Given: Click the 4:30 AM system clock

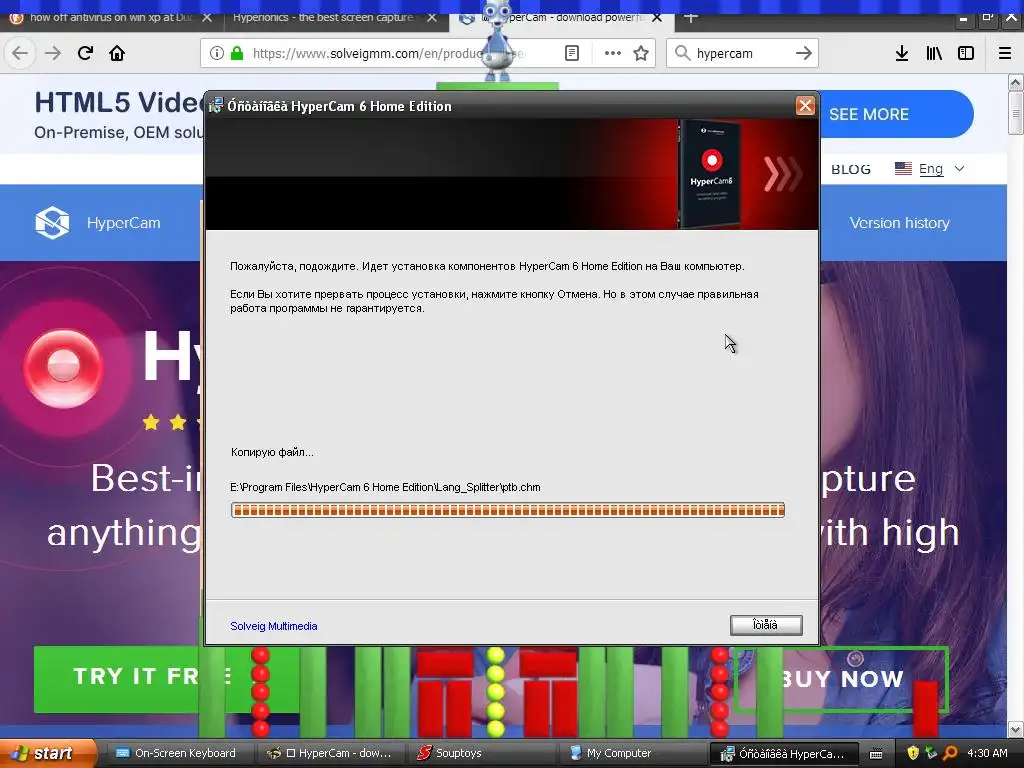Looking at the screenshot, I should coord(987,753).
